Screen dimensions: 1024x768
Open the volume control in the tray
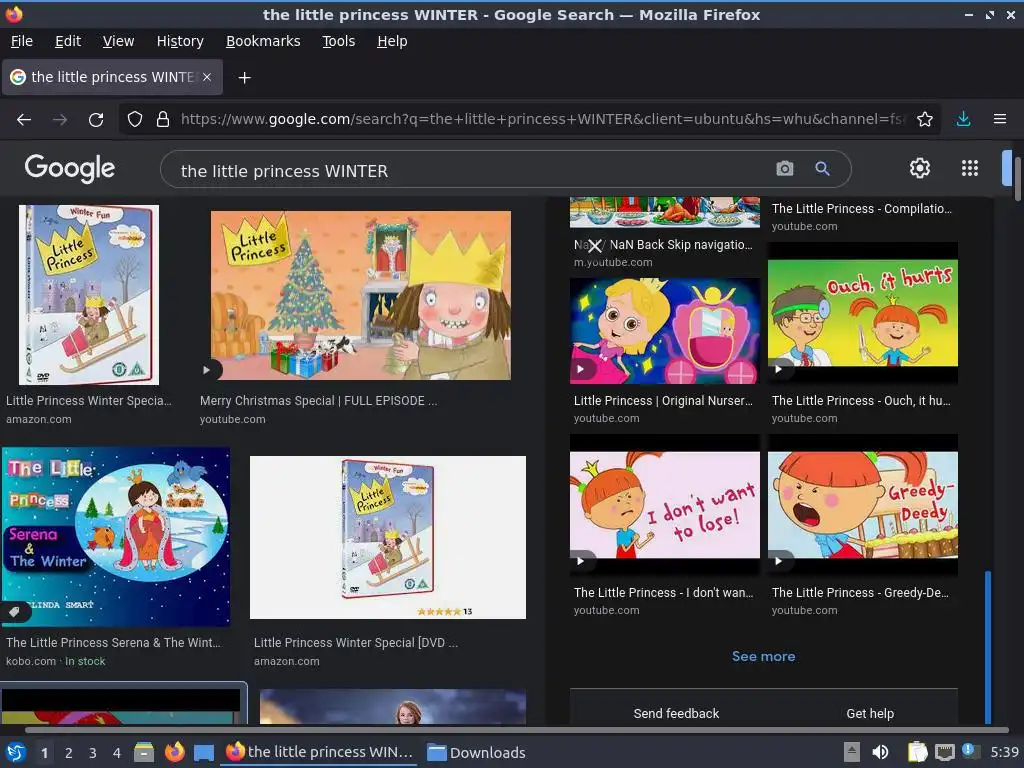(x=880, y=752)
